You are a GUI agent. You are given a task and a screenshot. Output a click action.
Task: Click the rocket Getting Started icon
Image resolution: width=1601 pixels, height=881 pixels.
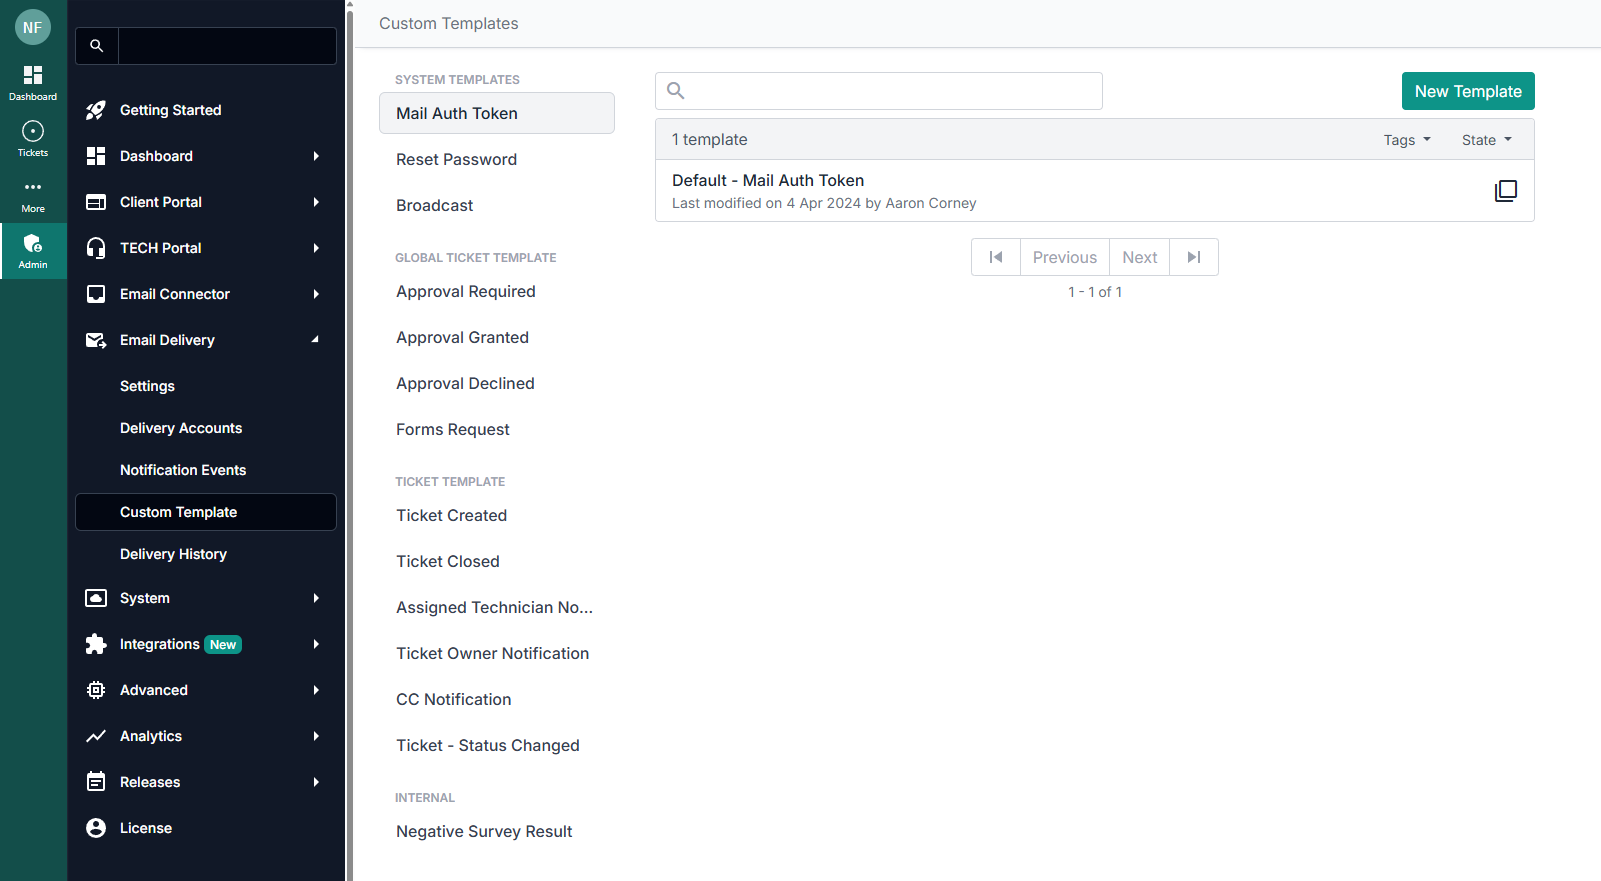pos(96,110)
